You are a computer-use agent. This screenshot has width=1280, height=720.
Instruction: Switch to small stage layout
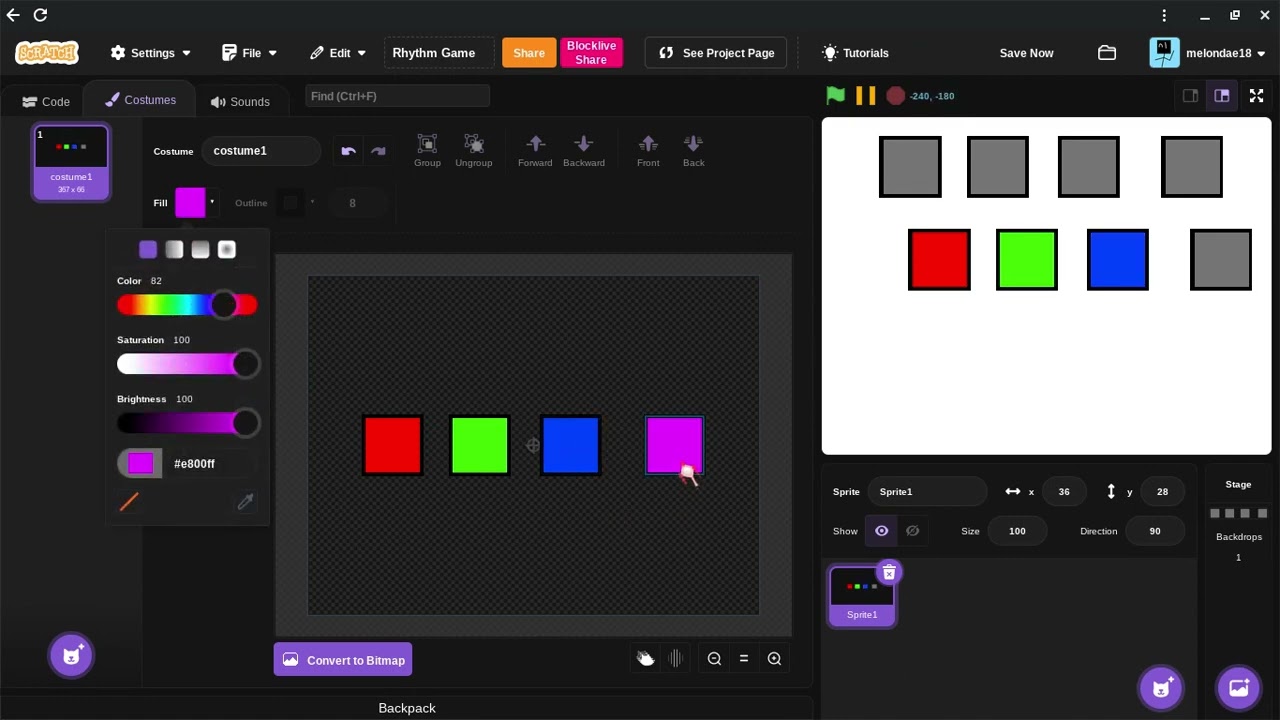pos(1190,96)
